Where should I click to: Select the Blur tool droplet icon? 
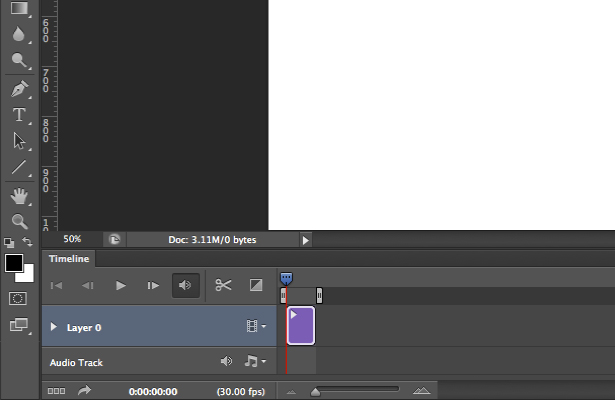pos(18,34)
